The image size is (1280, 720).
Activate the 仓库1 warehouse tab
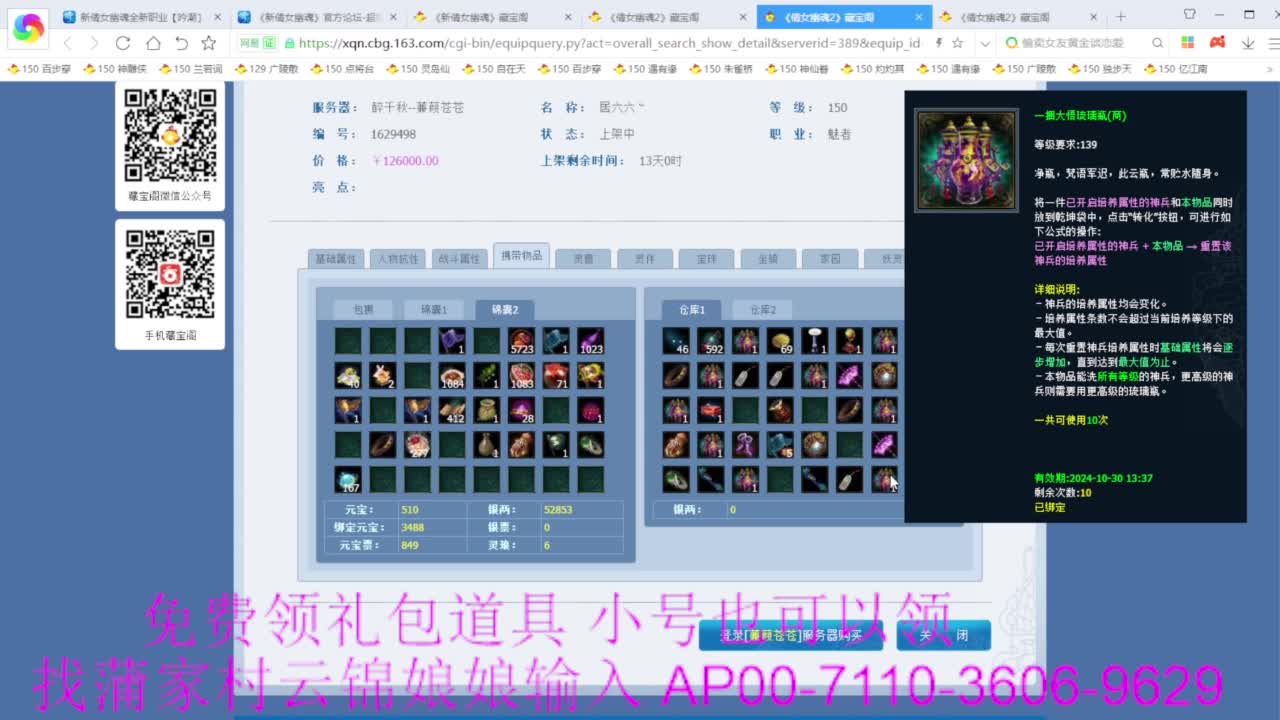[690, 309]
